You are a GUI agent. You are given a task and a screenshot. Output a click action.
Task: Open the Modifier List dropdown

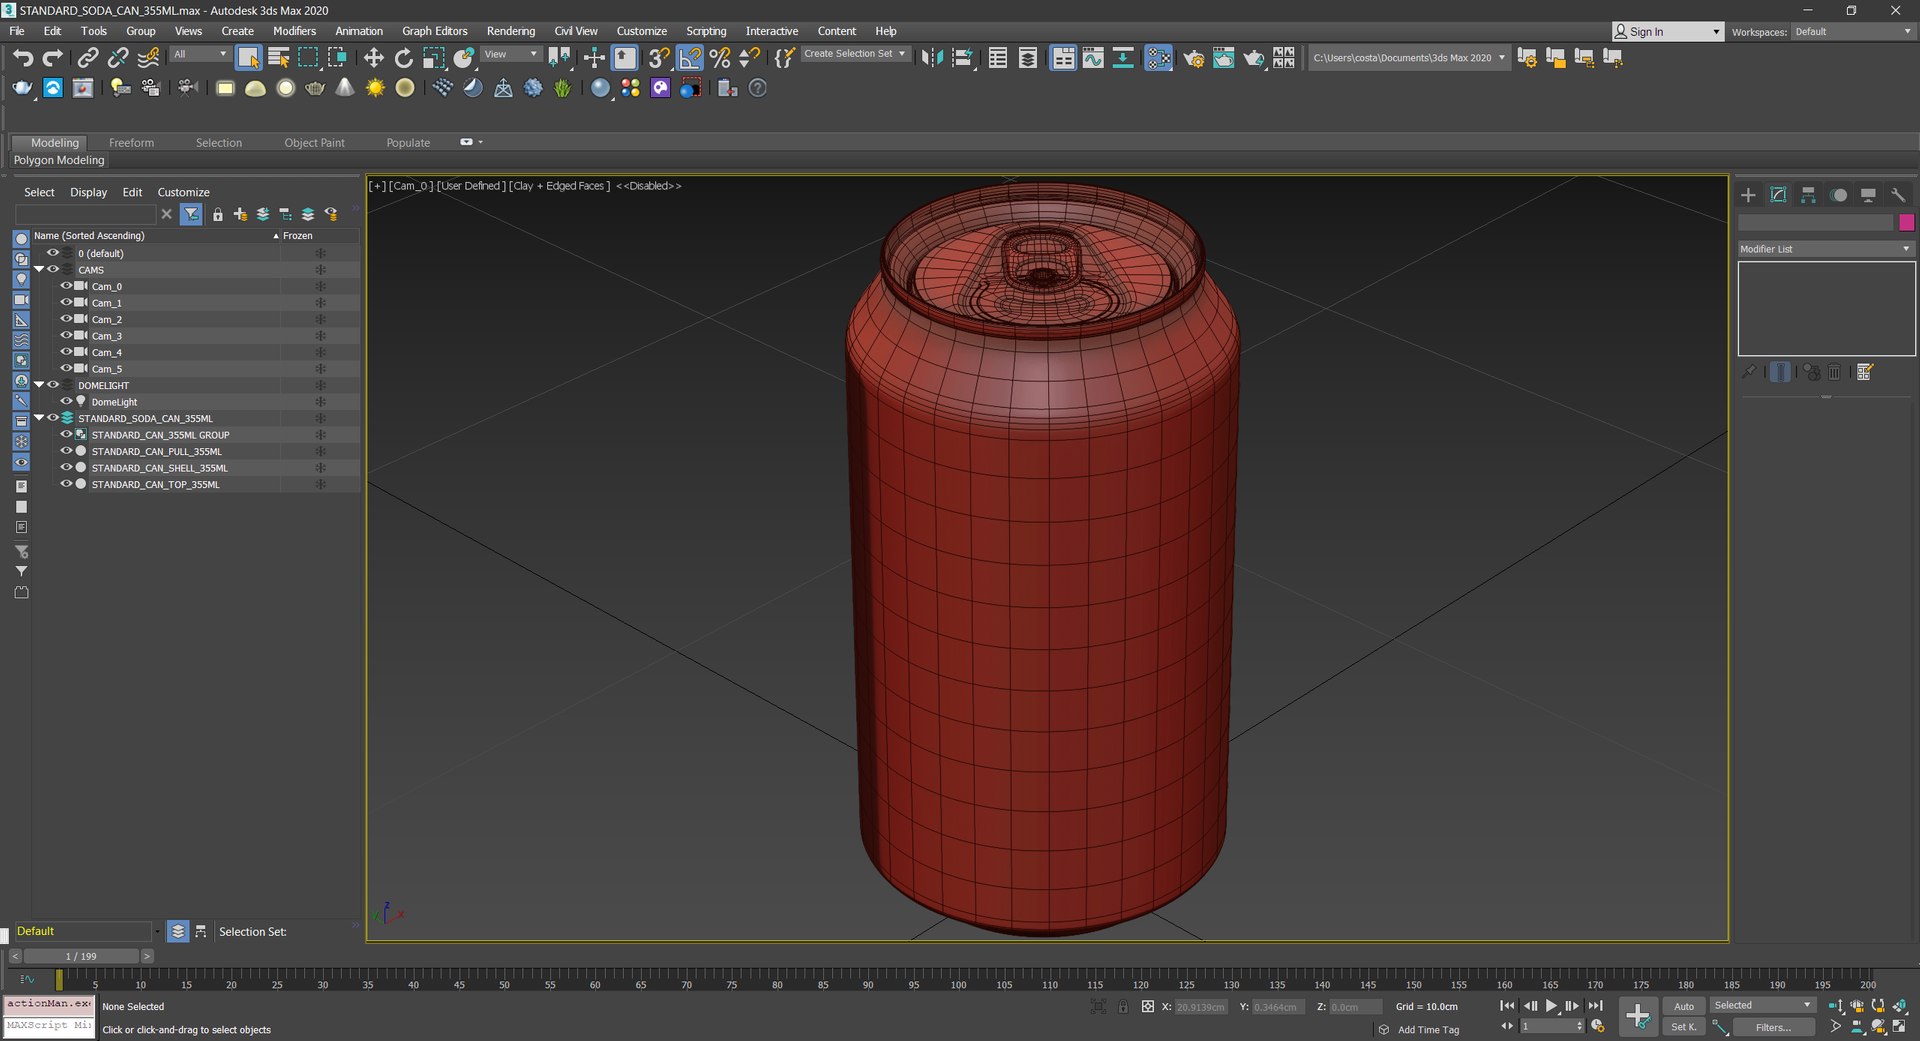click(1825, 249)
